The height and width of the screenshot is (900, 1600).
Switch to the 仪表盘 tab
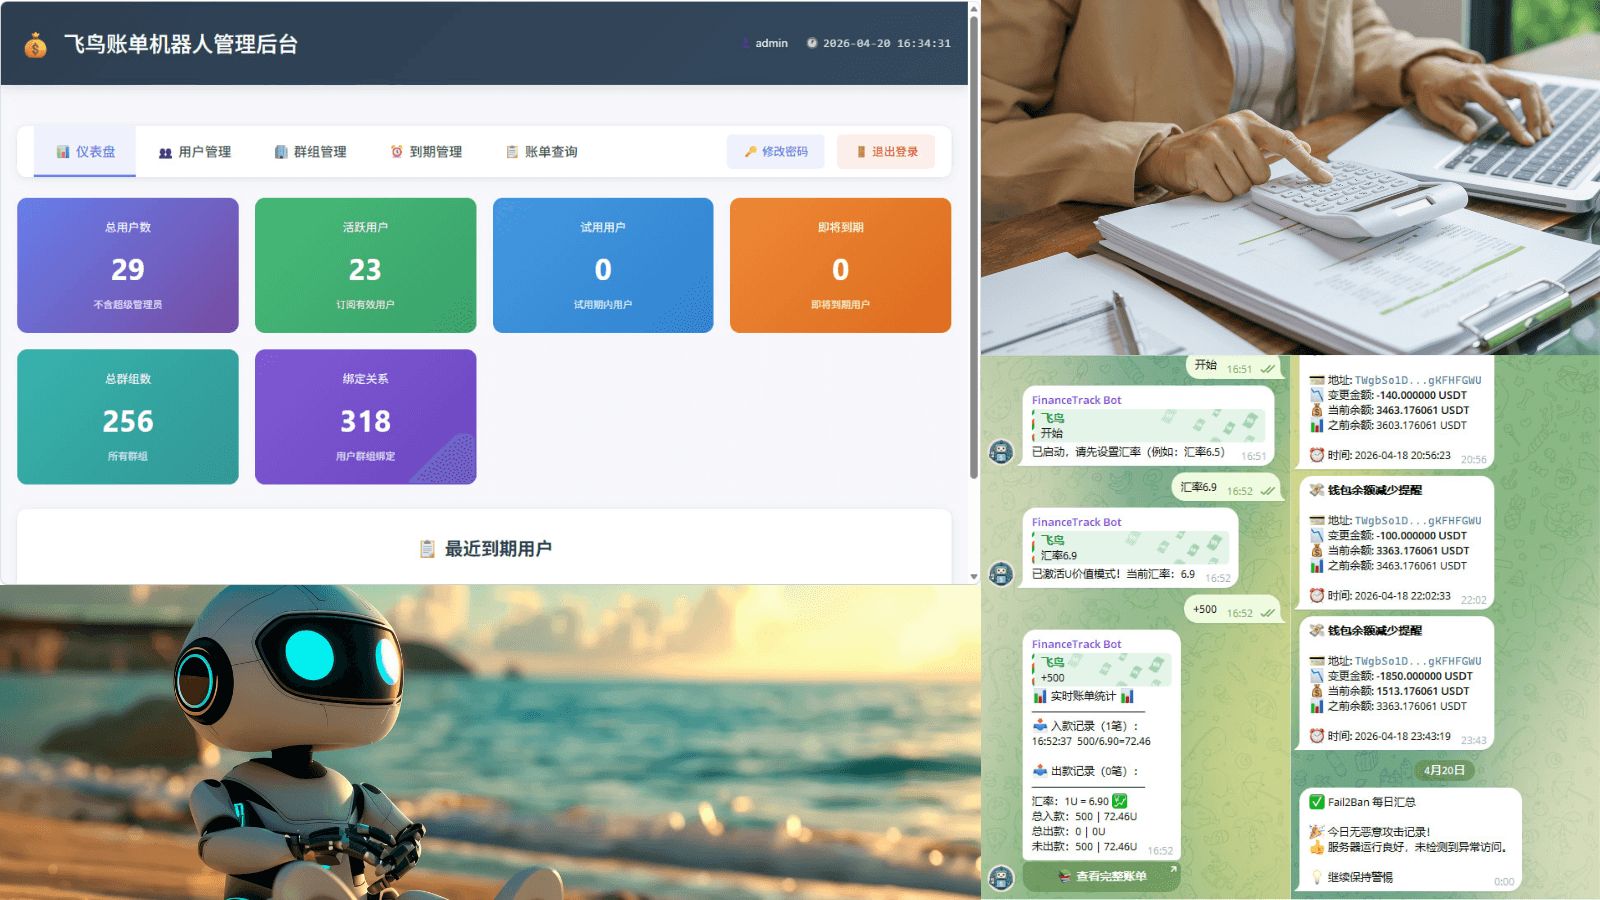tap(85, 152)
